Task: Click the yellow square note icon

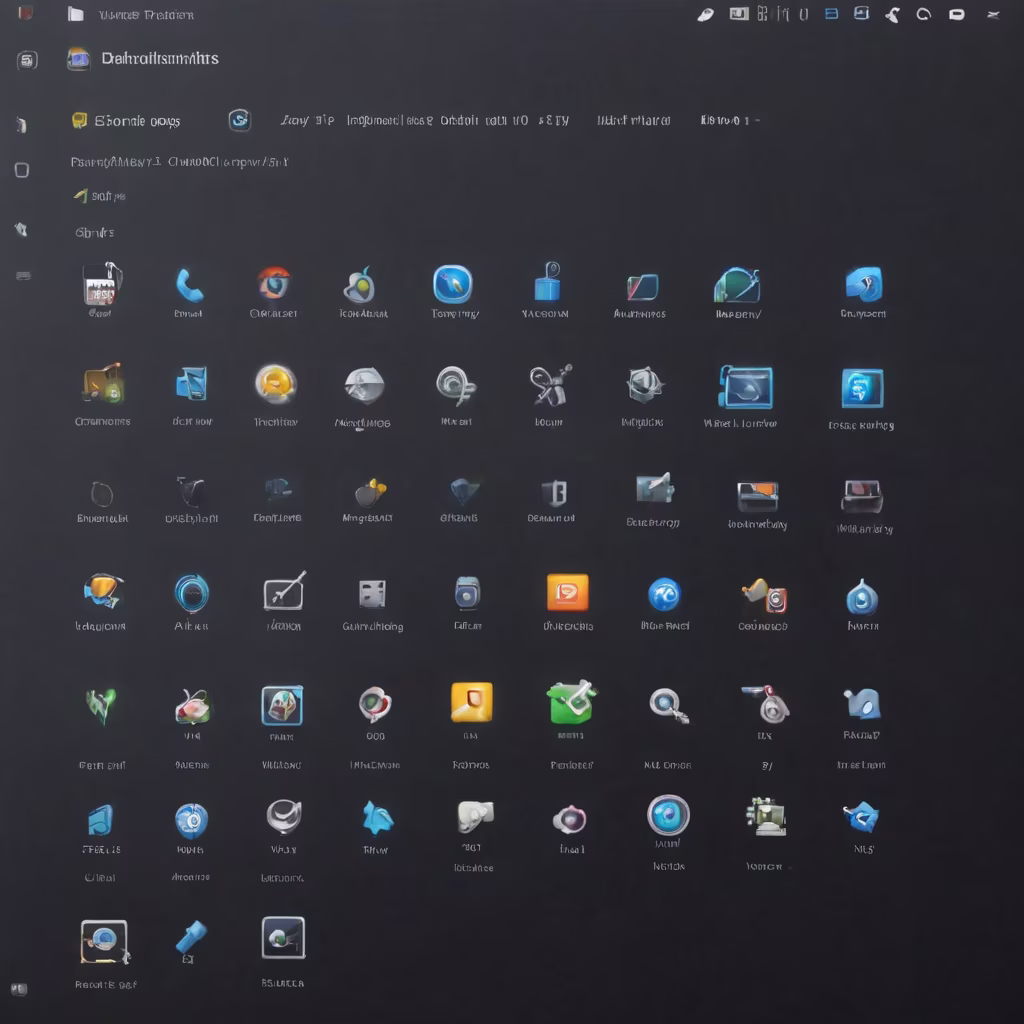Action: coord(471,702)
